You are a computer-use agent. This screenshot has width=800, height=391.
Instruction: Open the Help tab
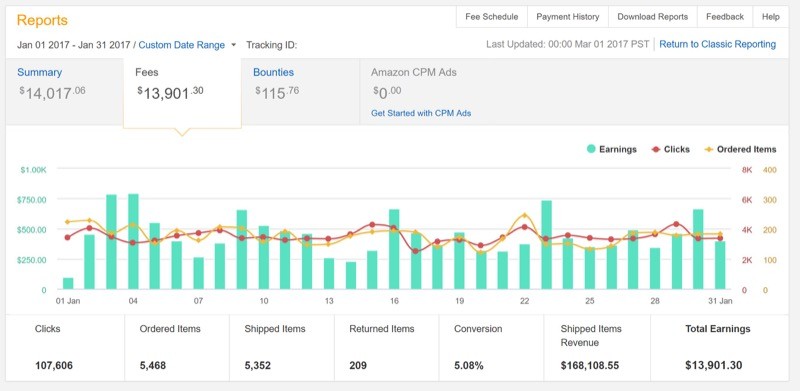click(770, 17)
